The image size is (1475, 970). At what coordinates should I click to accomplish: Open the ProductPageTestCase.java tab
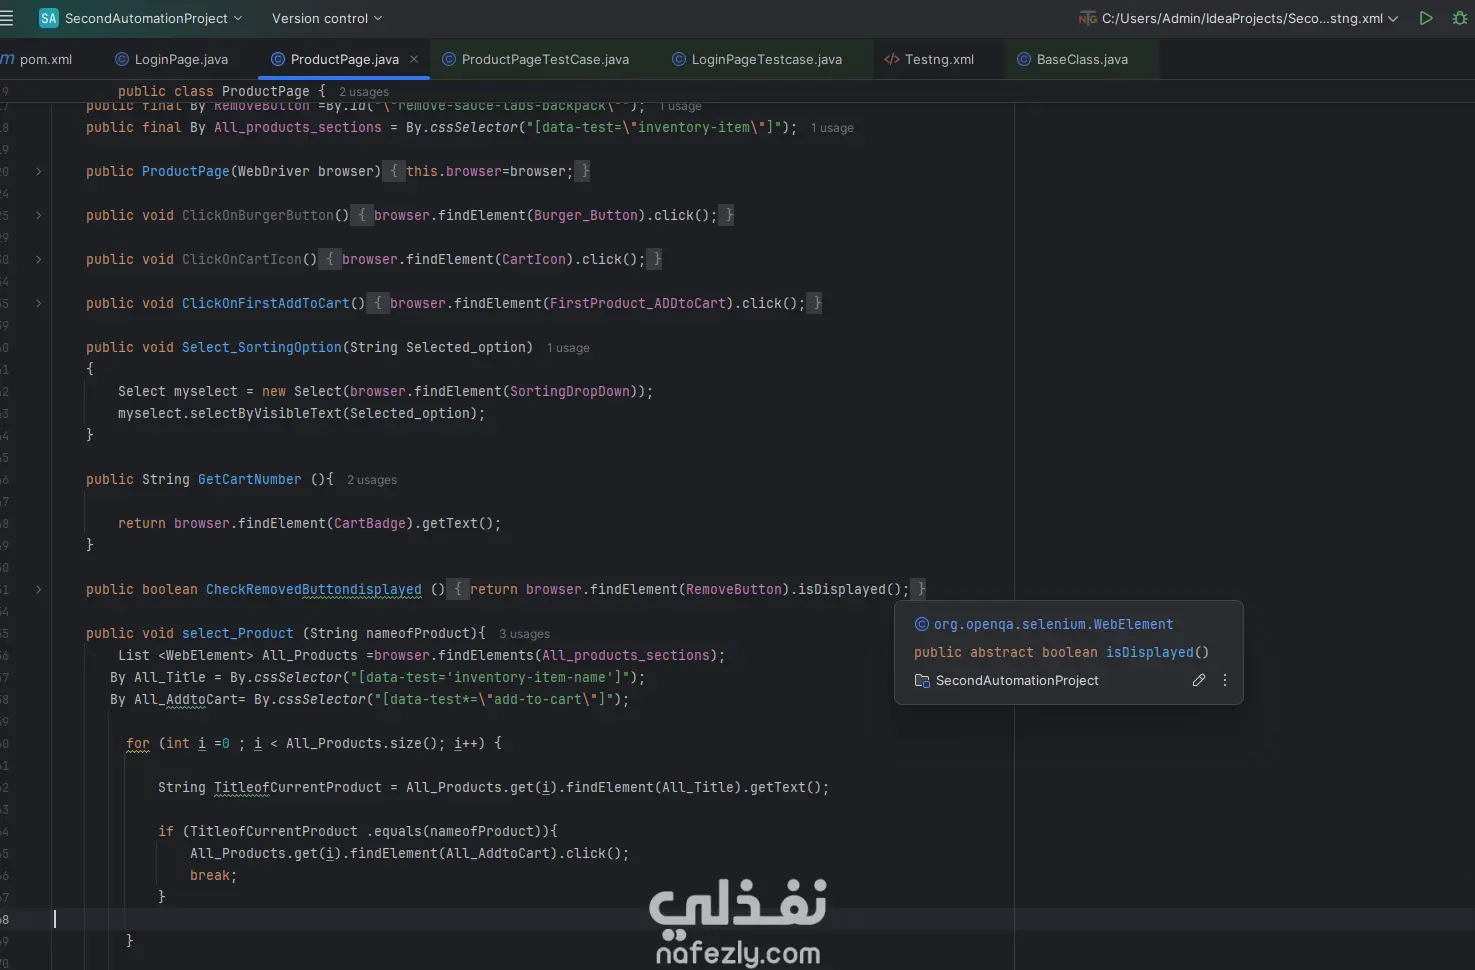[536, 59]
